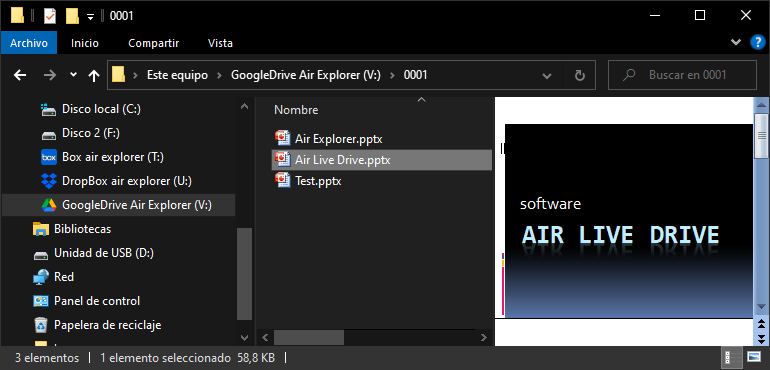
Task: Switch to details view in status bar
Action: click(732, 357)
